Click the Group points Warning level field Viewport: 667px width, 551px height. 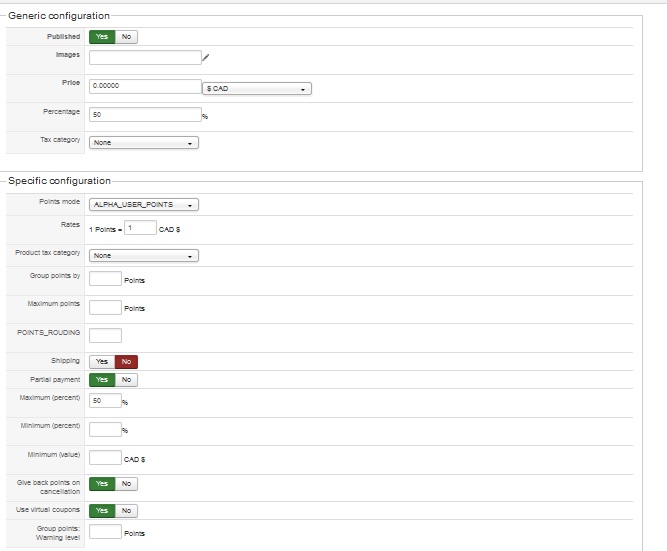coord(105,532)
